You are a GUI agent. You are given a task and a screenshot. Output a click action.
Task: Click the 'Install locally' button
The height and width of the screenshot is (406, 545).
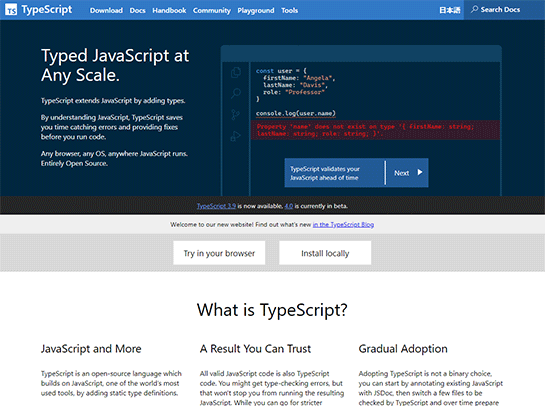pos(325,253)
